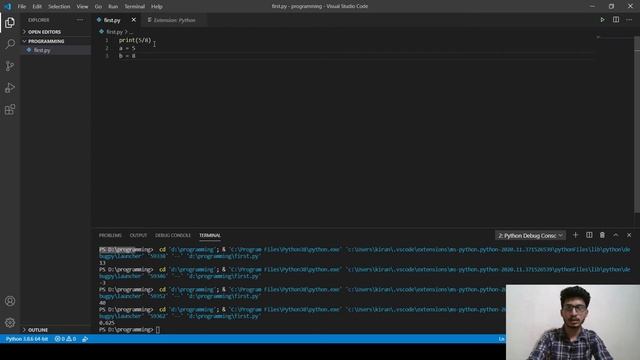
Task: Run Python file with play icon
Action: point(602,20)
